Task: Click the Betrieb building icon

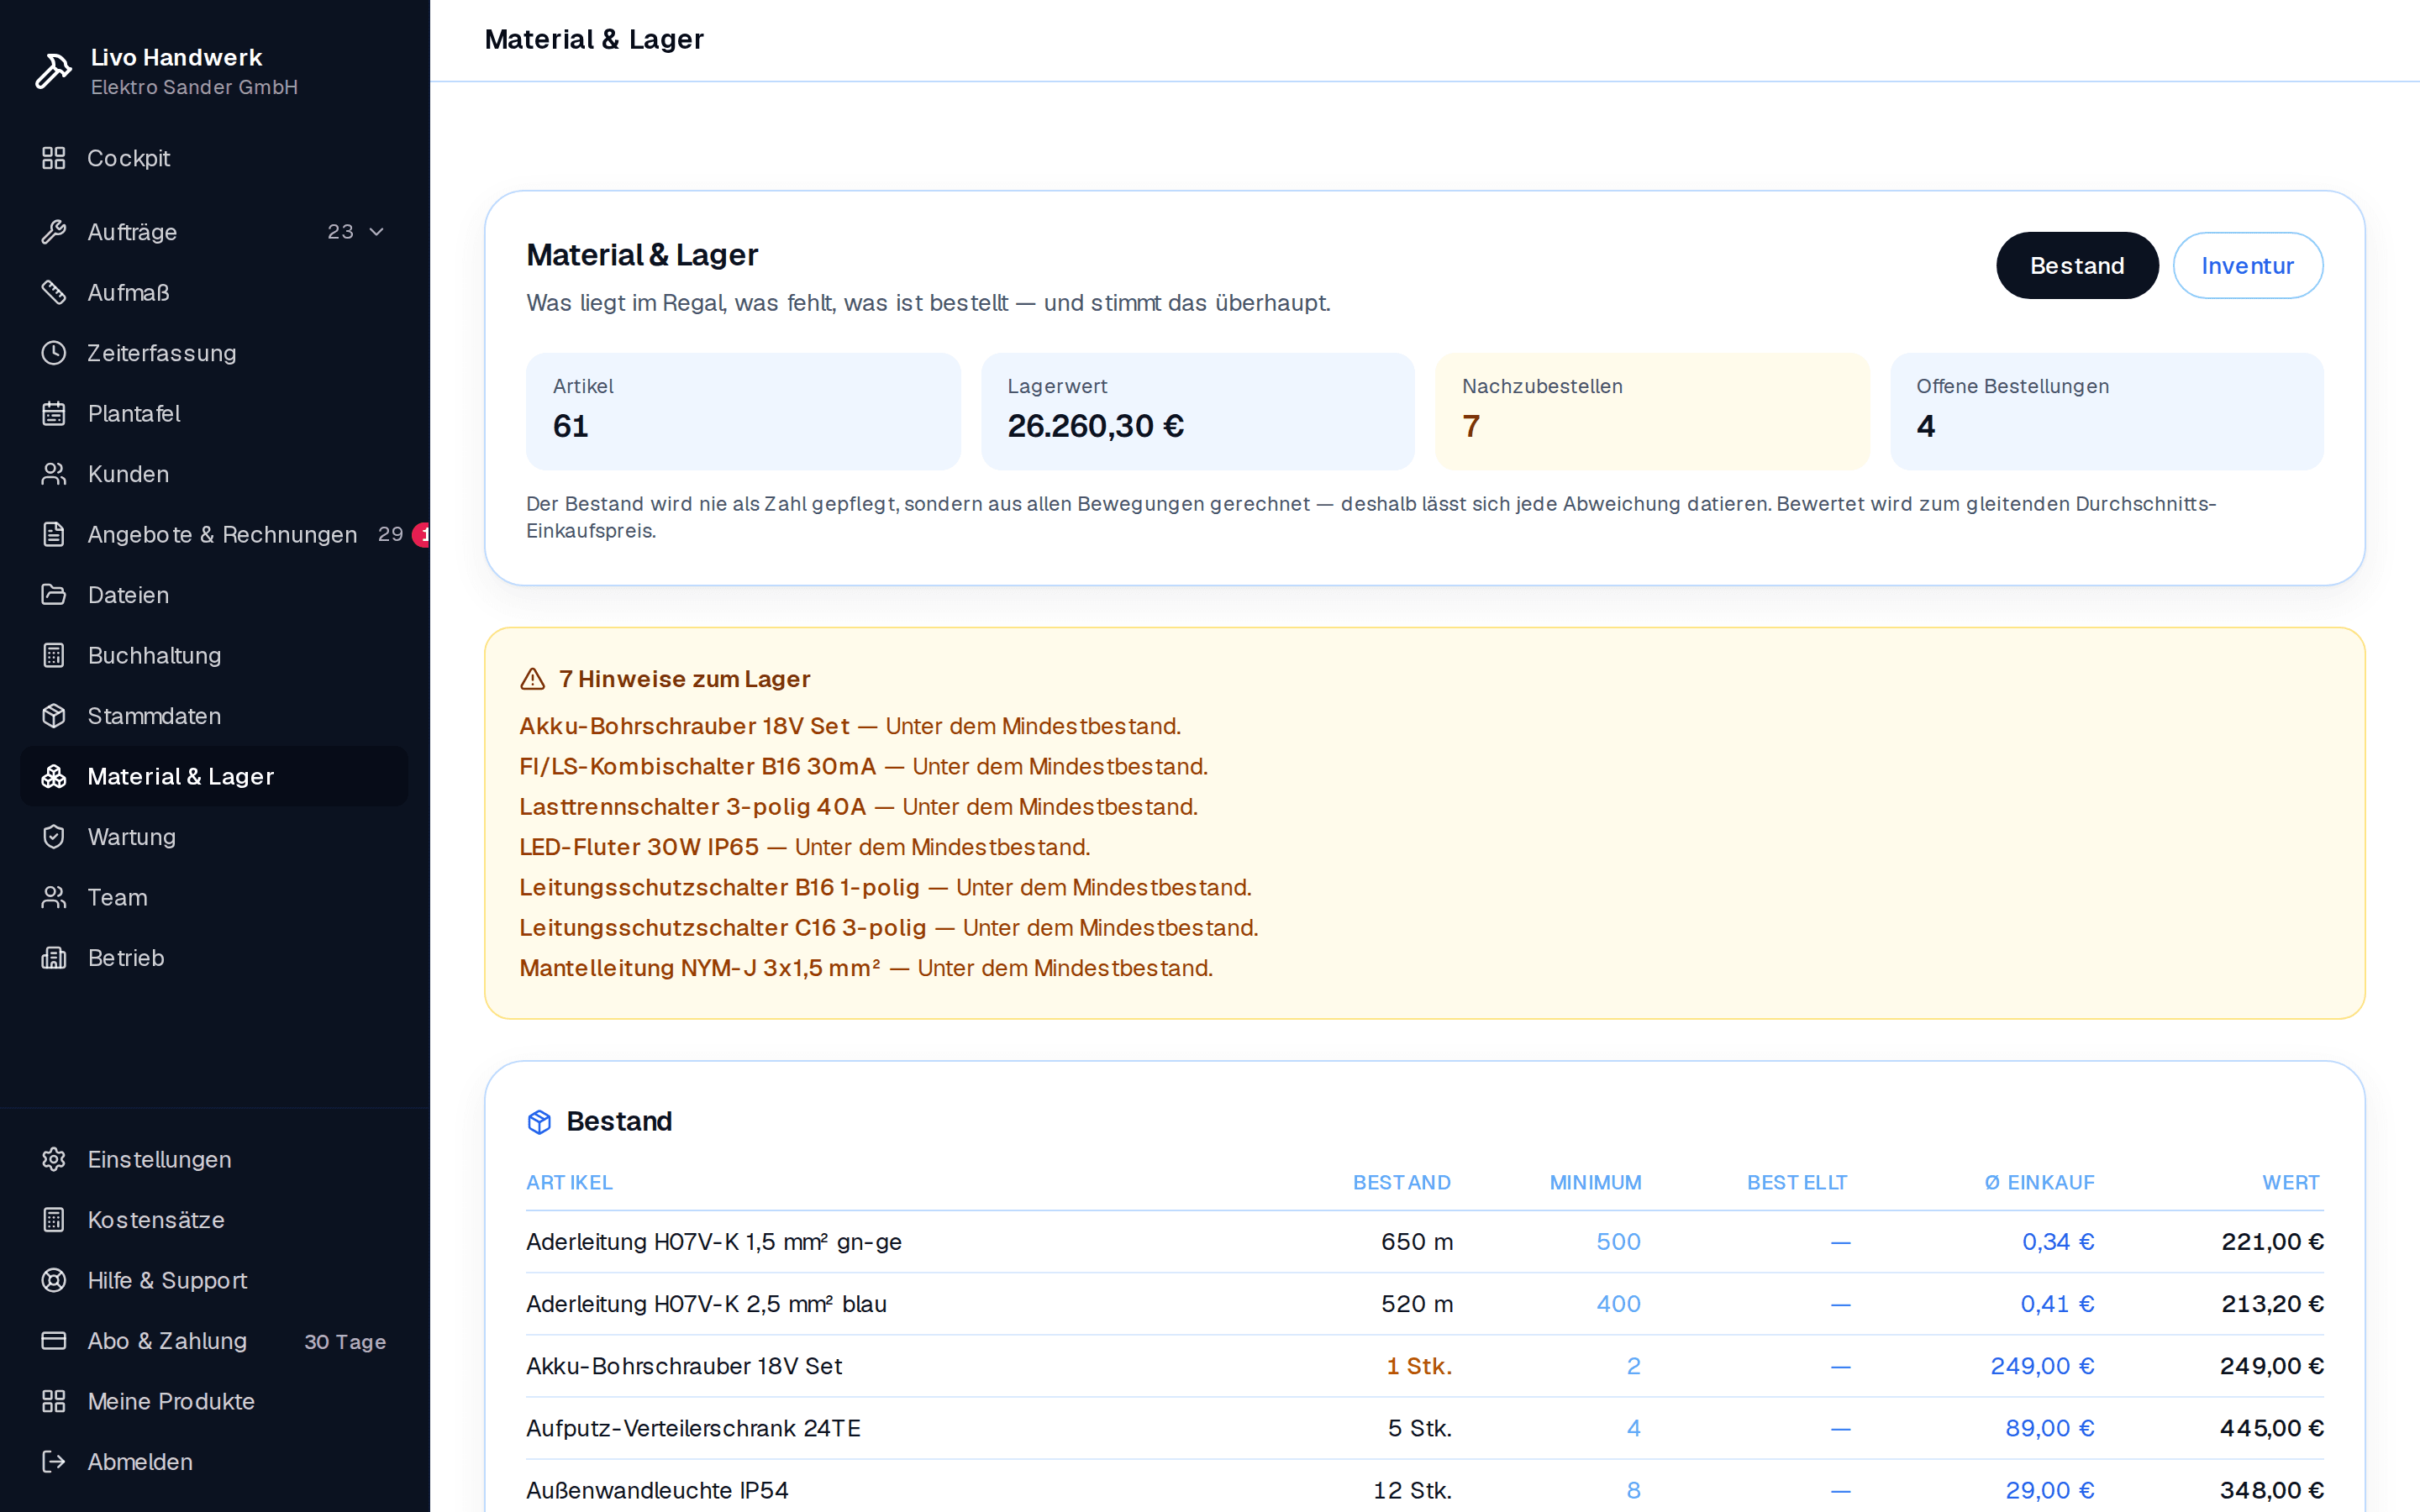Action: coord(54,958)
